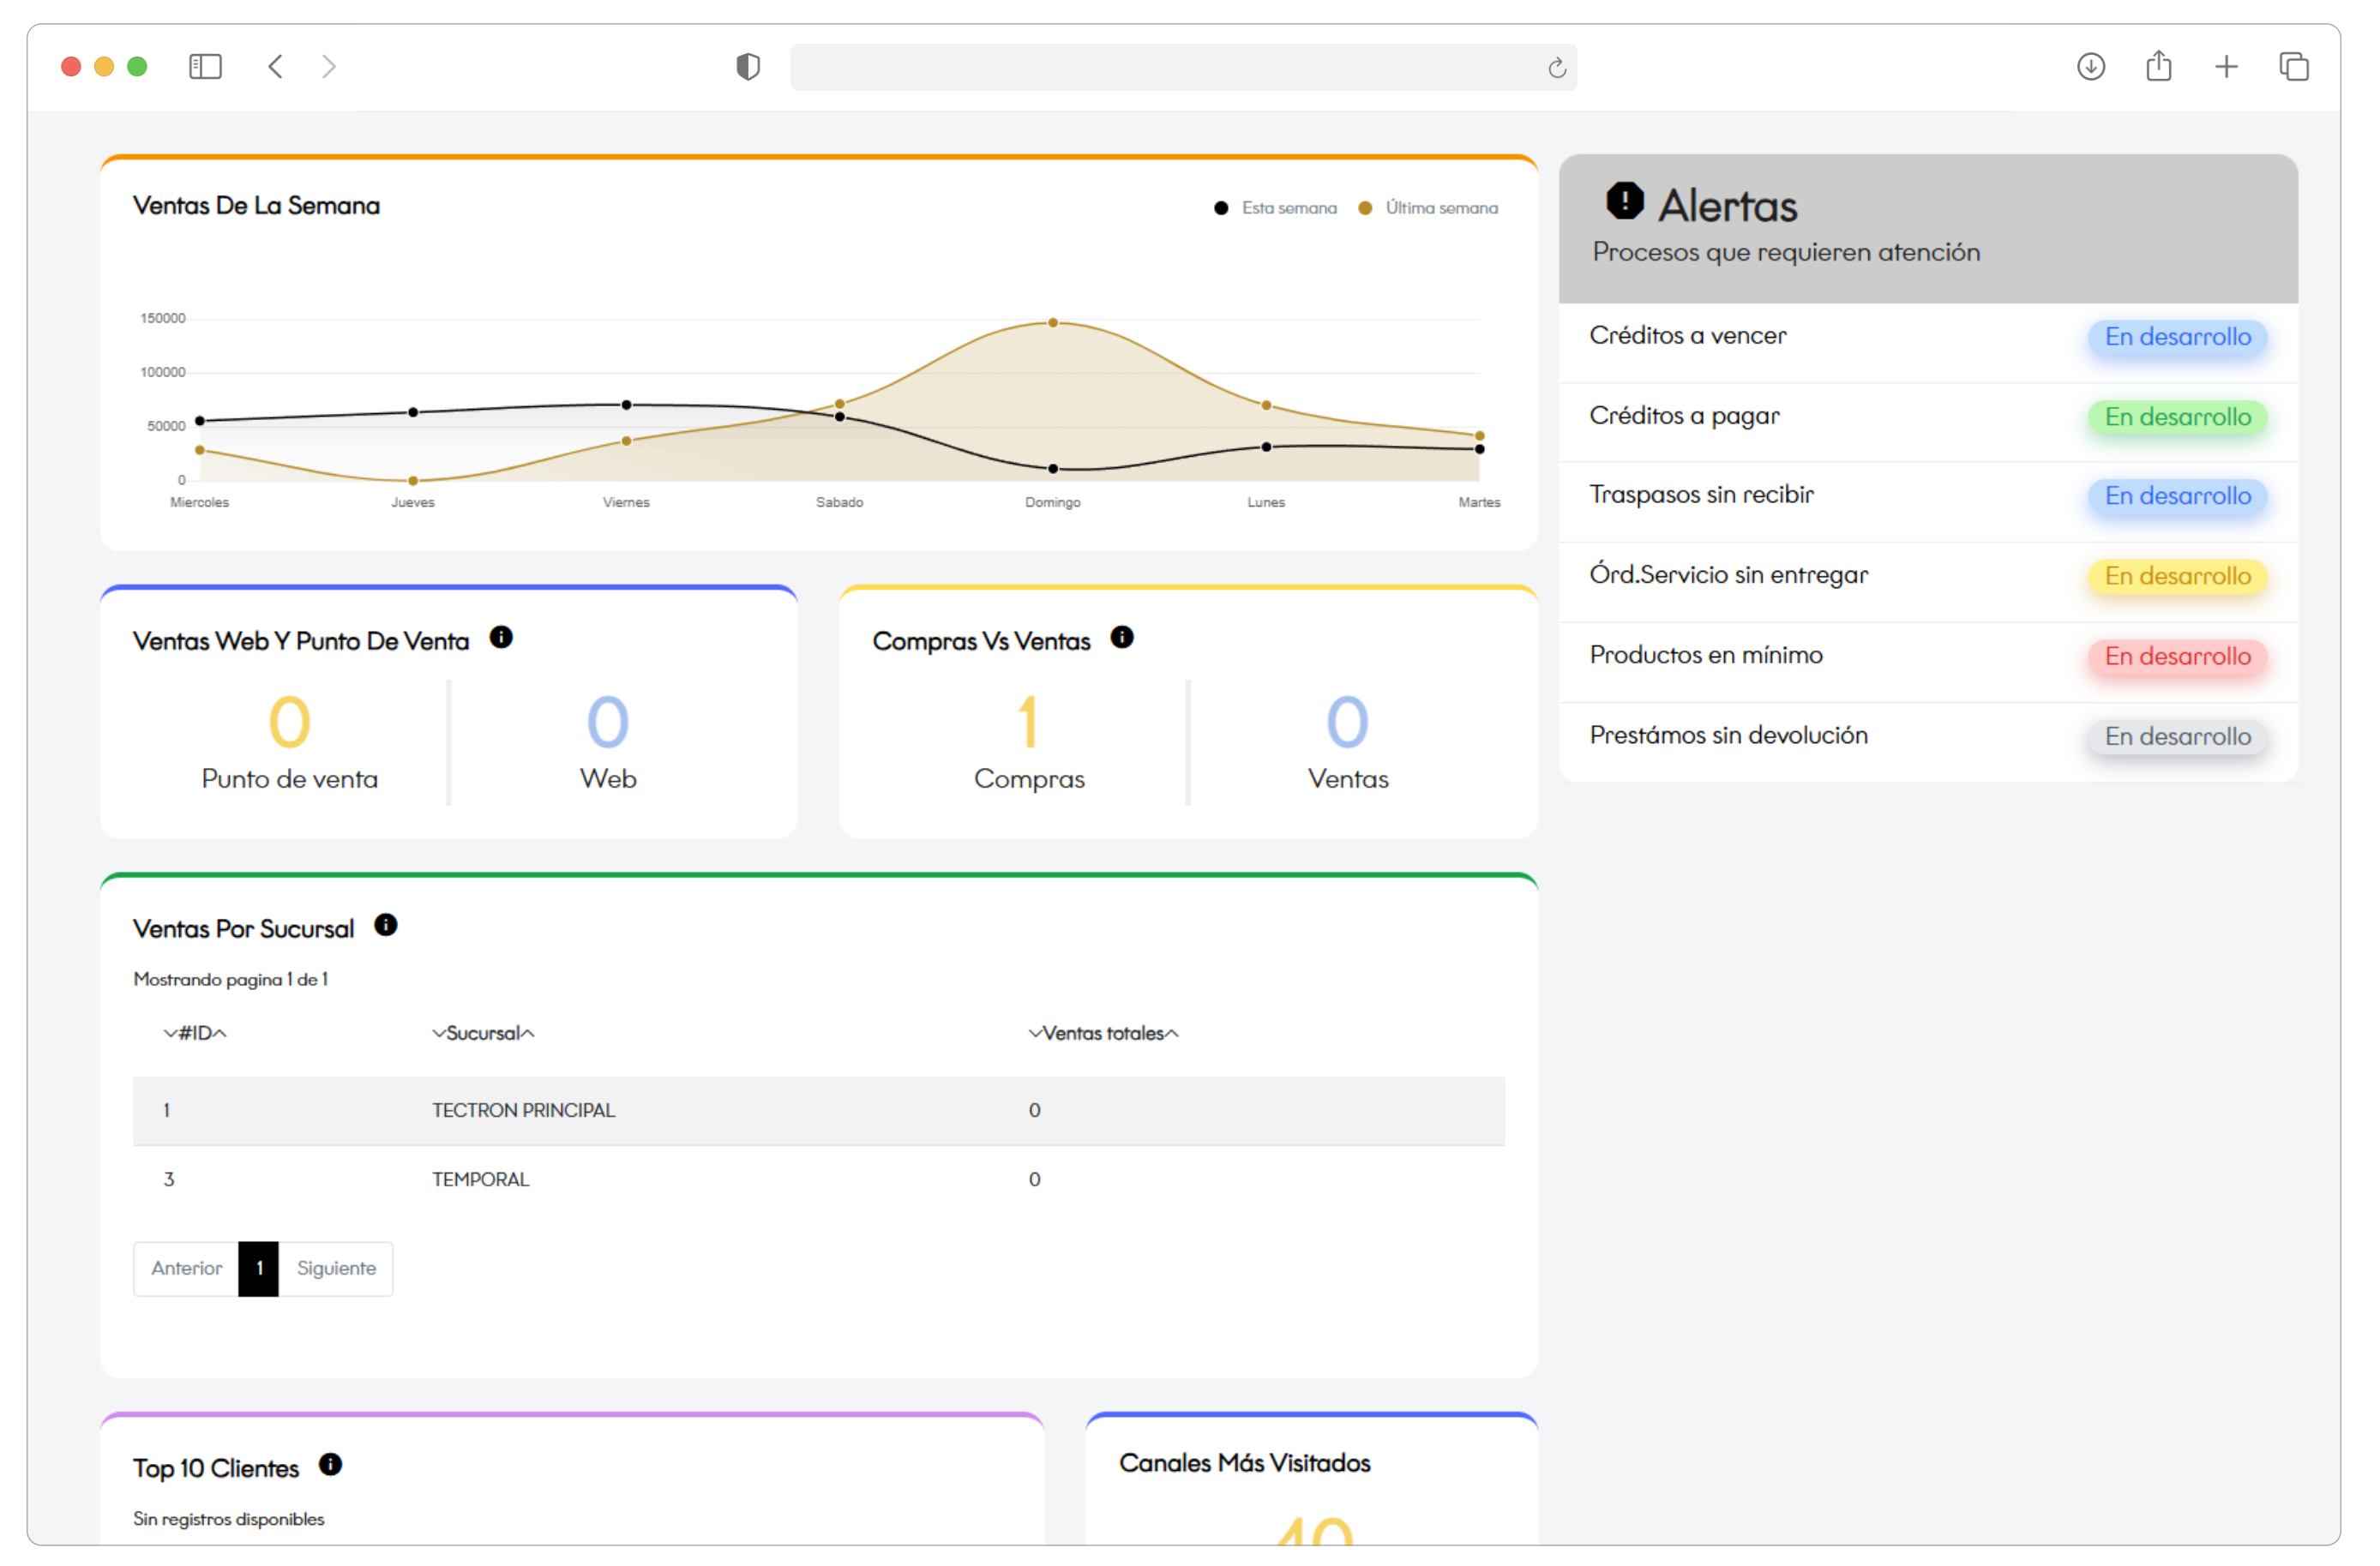Click En desarrollo badge for Traspasos sin recibir
This screenshot has height=1566, width=2380.
click(x=2178, y=496)
